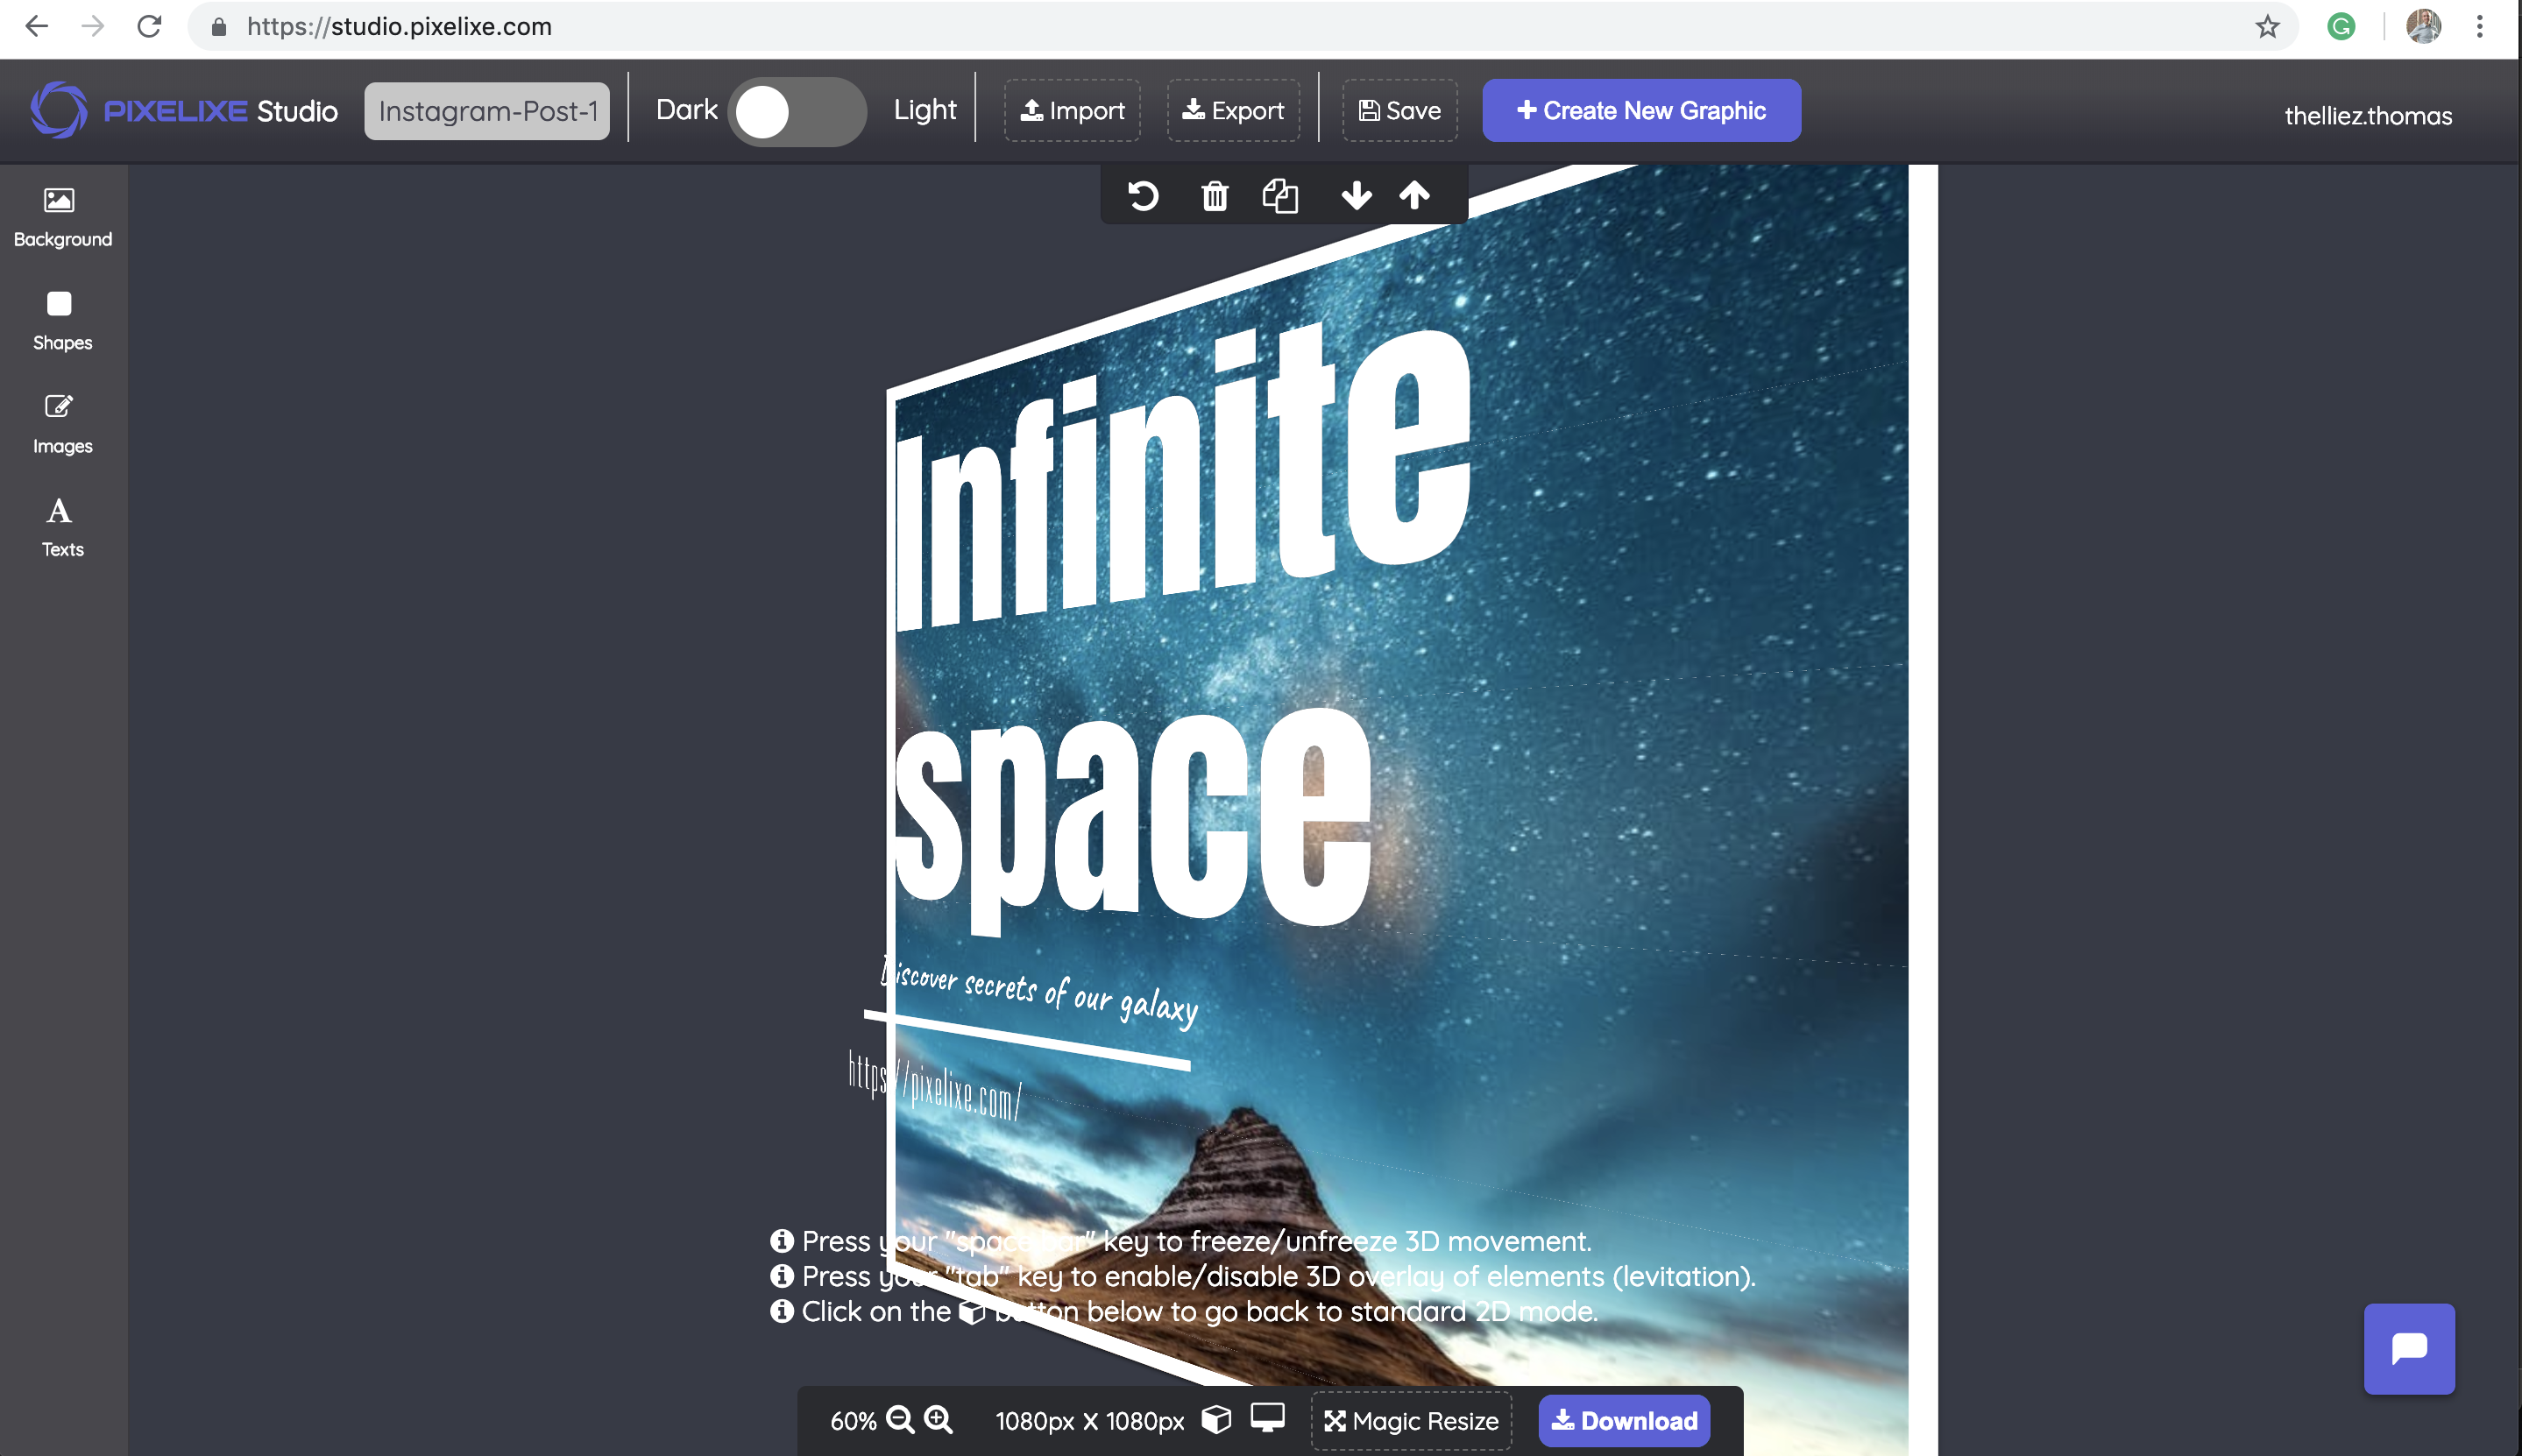
Task: Click the desktop monitor preview icon
Action: pyautogui.click(x=1267, y=1418)
